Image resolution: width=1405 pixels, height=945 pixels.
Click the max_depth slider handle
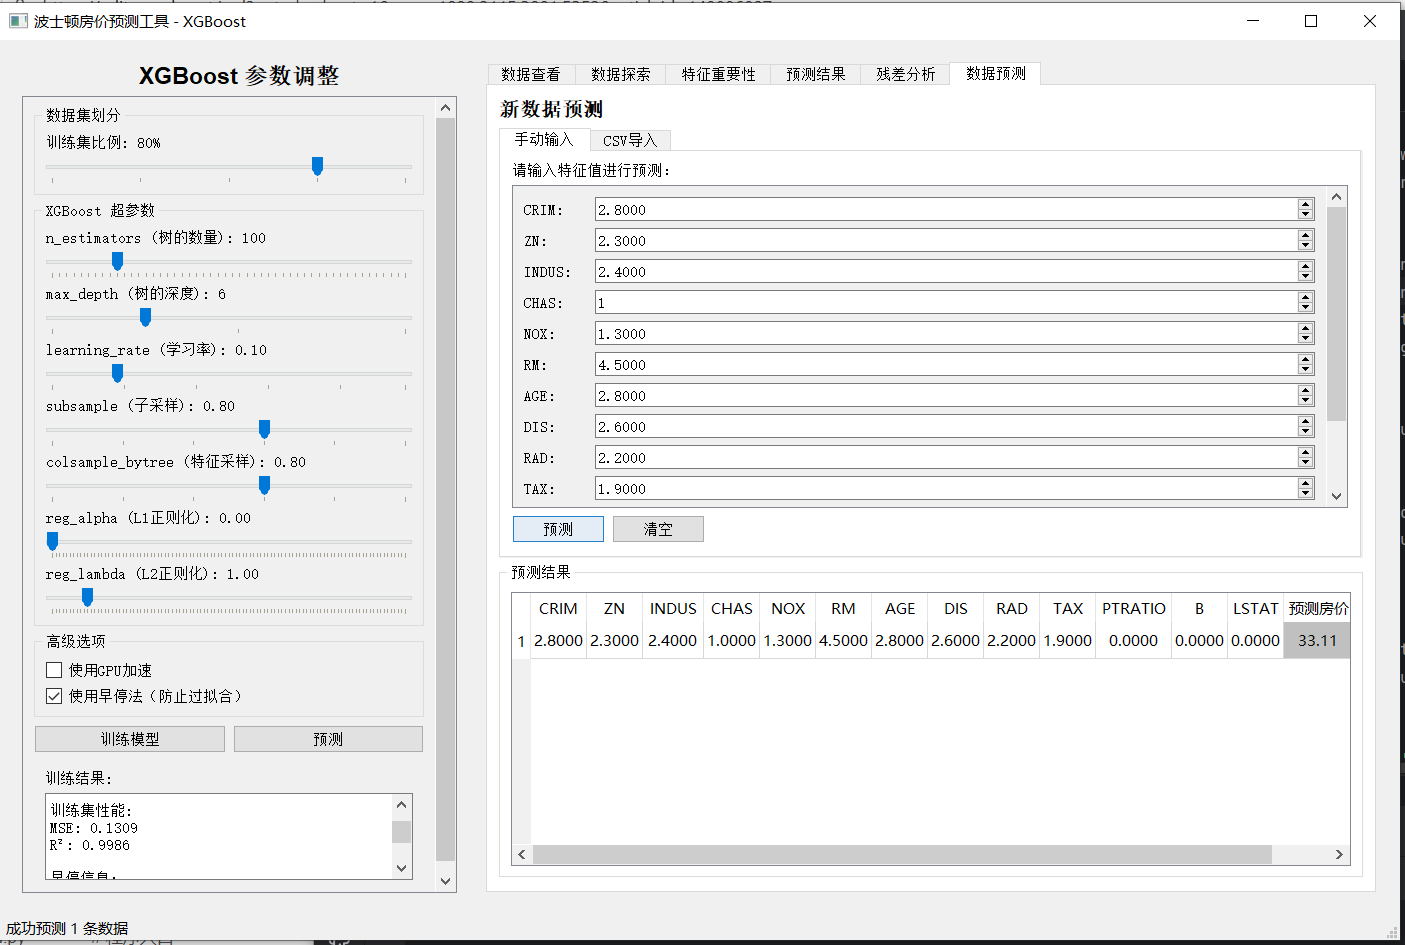pos(145,317)
